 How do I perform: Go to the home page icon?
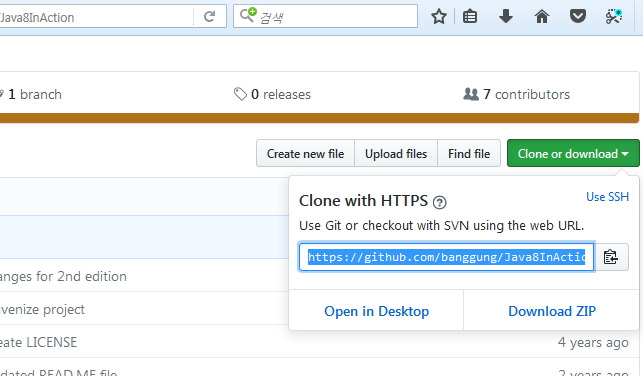tap(542, 16)
